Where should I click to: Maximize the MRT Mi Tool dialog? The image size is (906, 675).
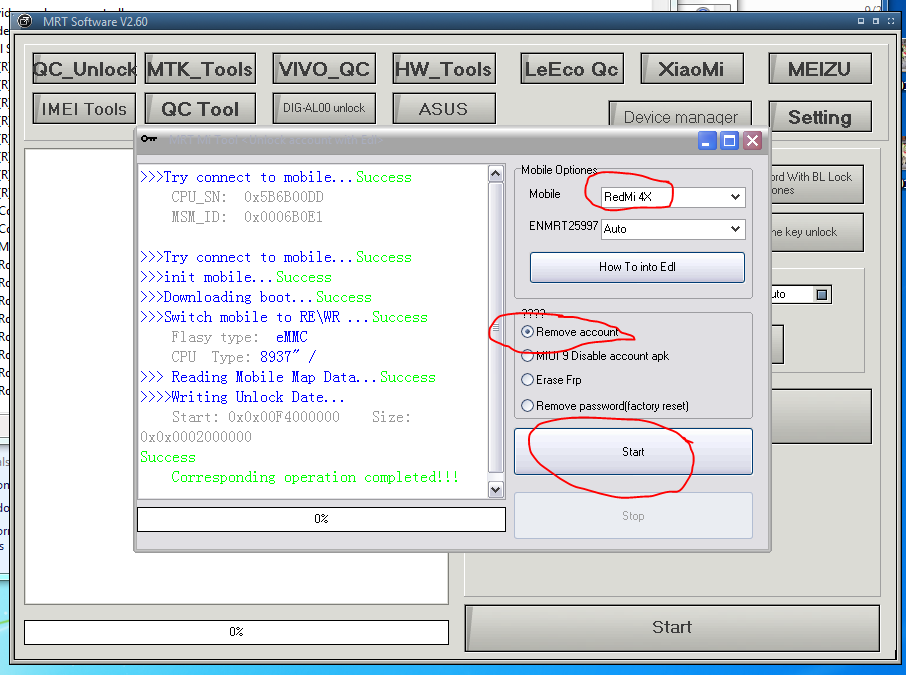coord(730,140)
